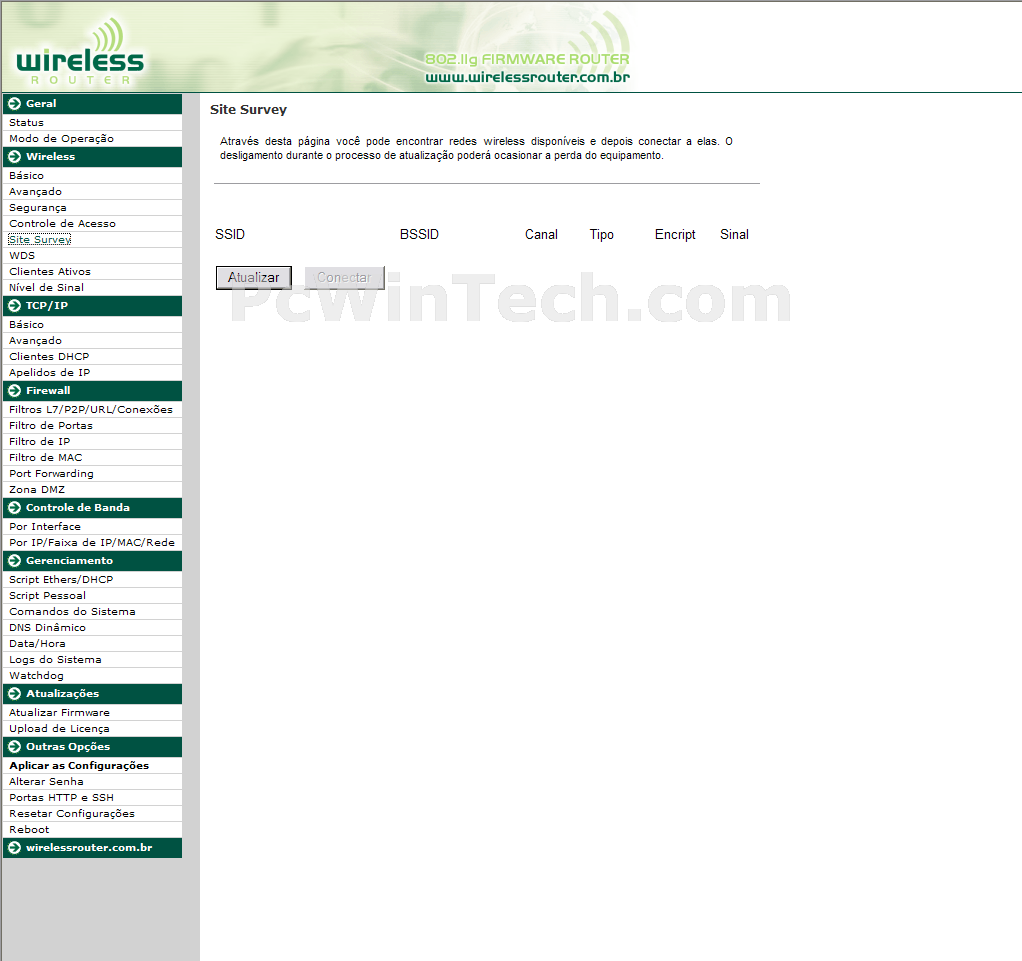This screenshot has height=961, width=1022.
Task: Open Alterar Senha
Action: click(x=46, y=782)
